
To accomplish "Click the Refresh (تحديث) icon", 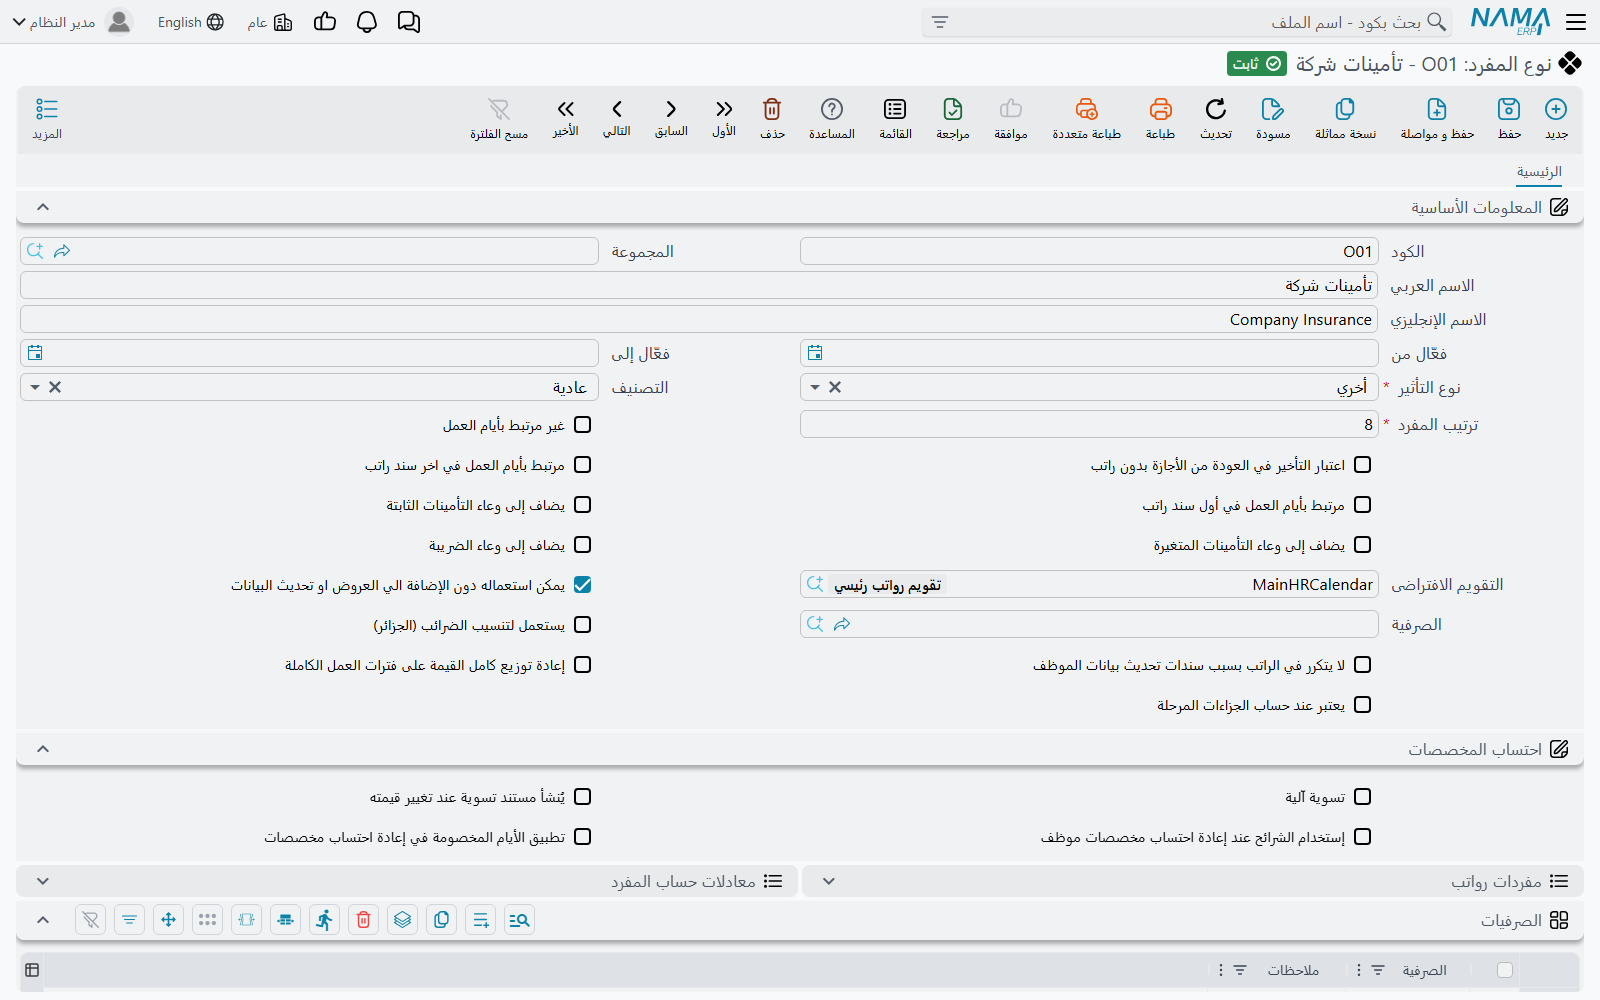I will [x=1216, y=109].
